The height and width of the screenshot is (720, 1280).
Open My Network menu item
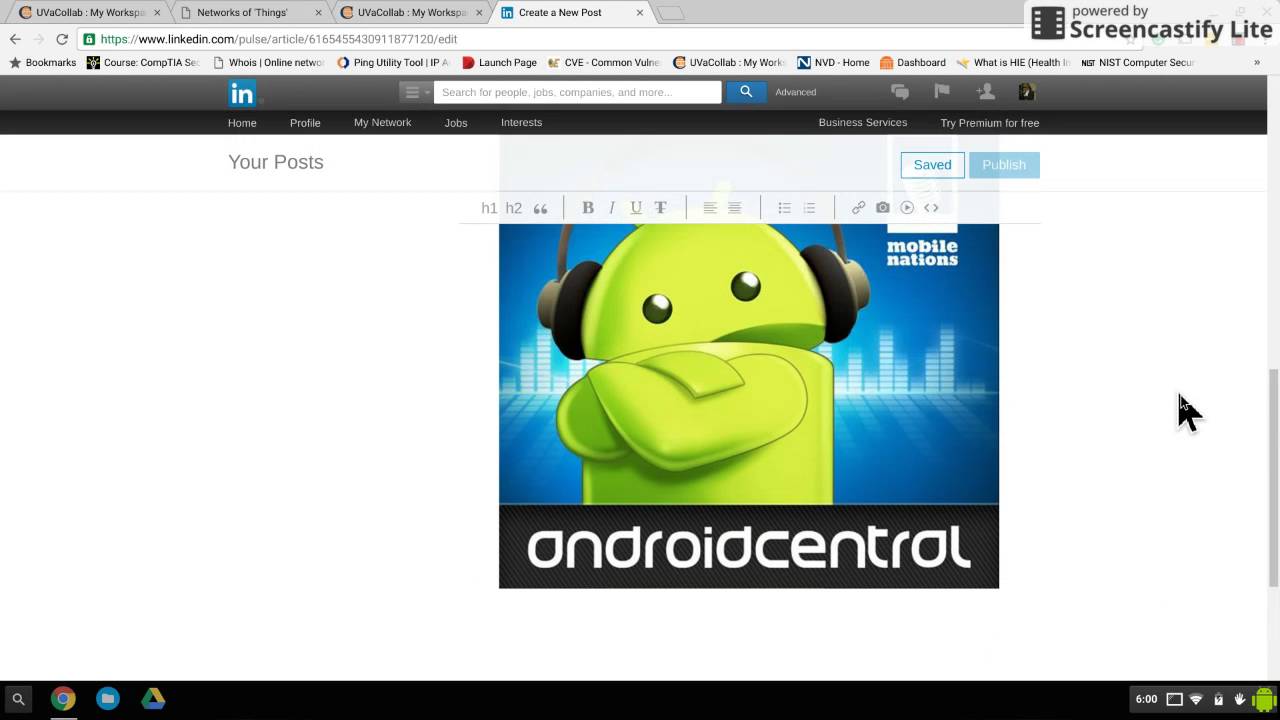[x=382, y=122]
